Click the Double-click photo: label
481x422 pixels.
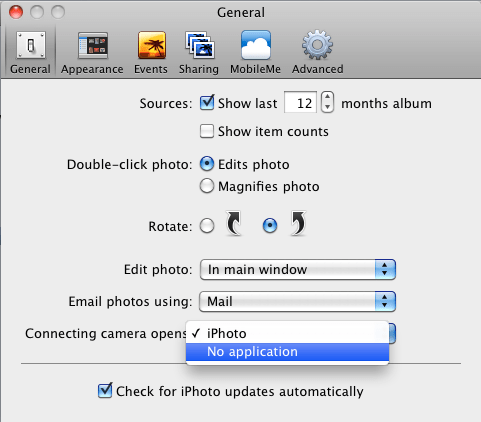[x=130, y=165]
